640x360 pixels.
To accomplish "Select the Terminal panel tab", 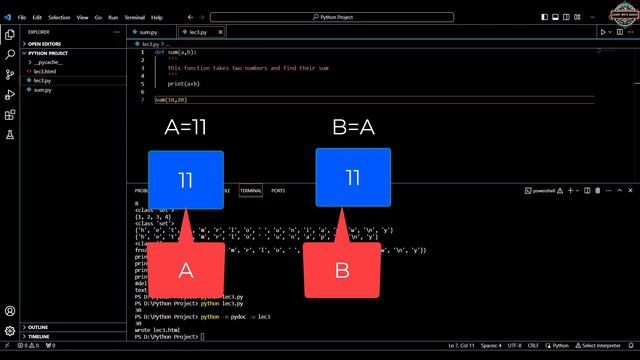I will click(x=251, y=191).
